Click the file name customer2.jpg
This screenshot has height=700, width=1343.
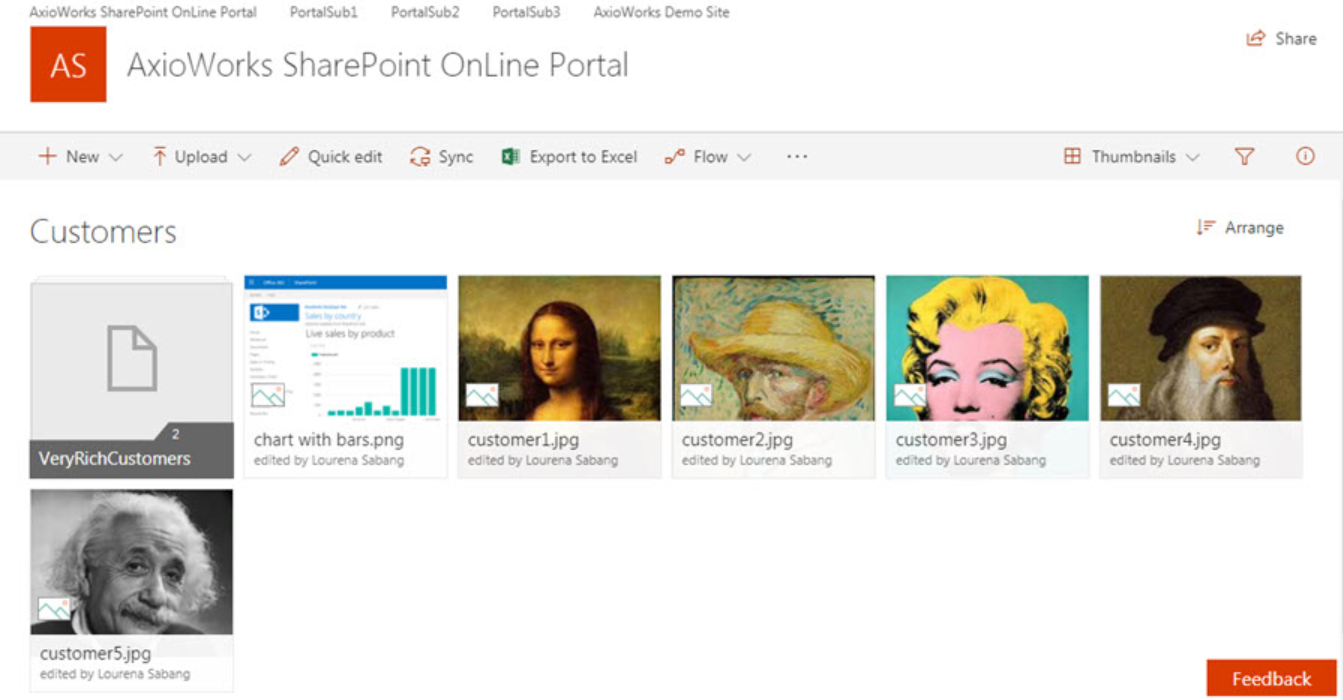pos(737,440)
